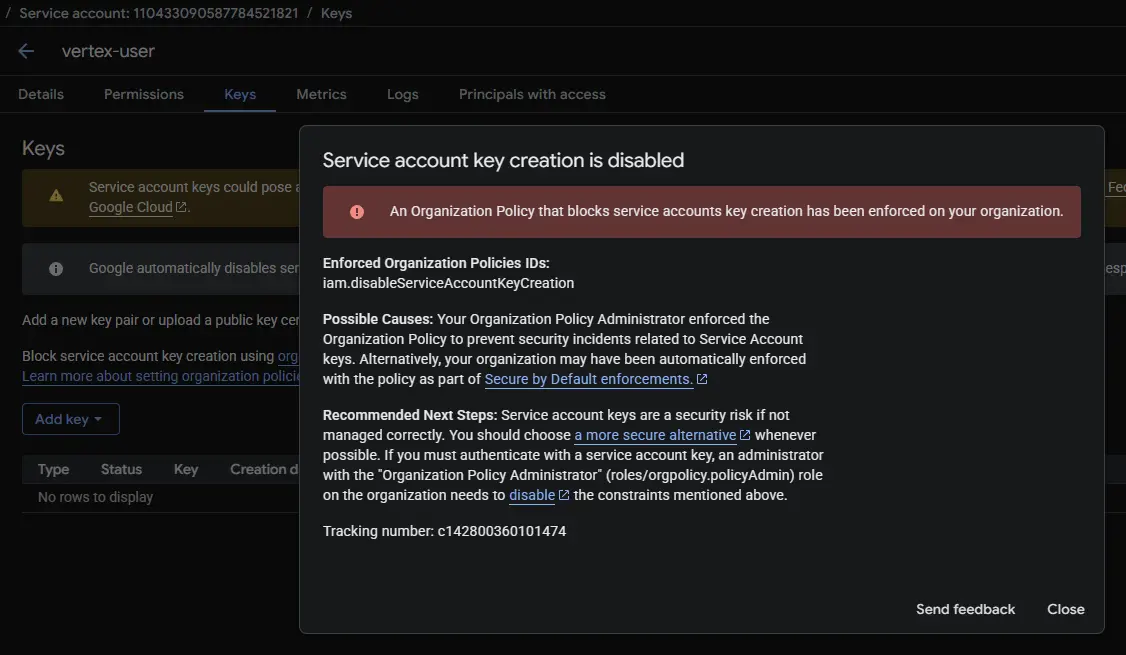Go to the Metrics tab
The width and height of the screenshot is (1126, 655).
[321, 94]
